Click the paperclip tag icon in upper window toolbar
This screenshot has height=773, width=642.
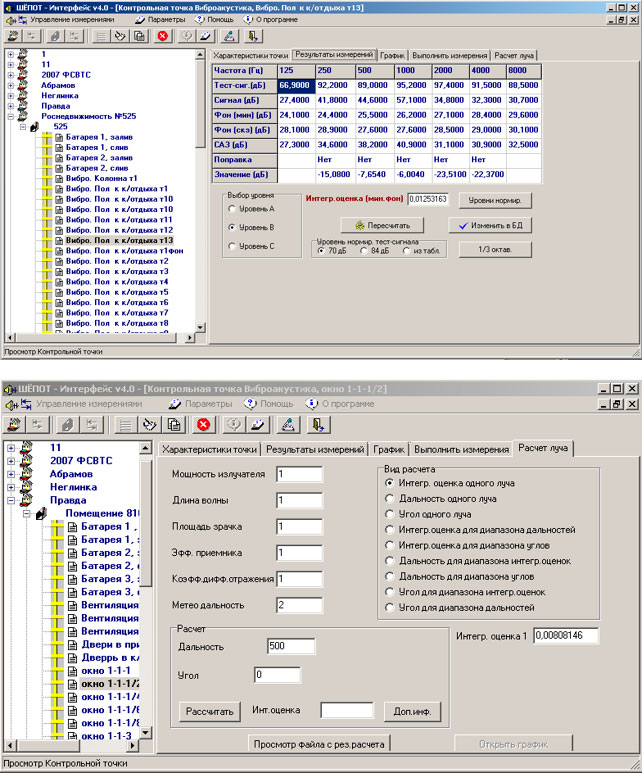pos(54,36)
